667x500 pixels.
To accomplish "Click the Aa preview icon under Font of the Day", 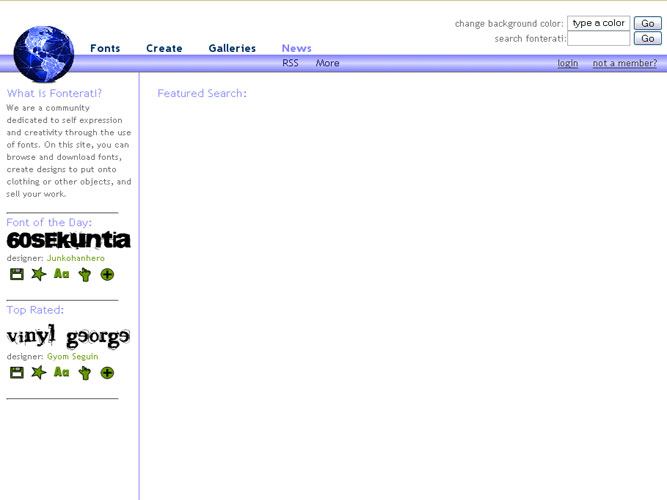I will 62,274.
